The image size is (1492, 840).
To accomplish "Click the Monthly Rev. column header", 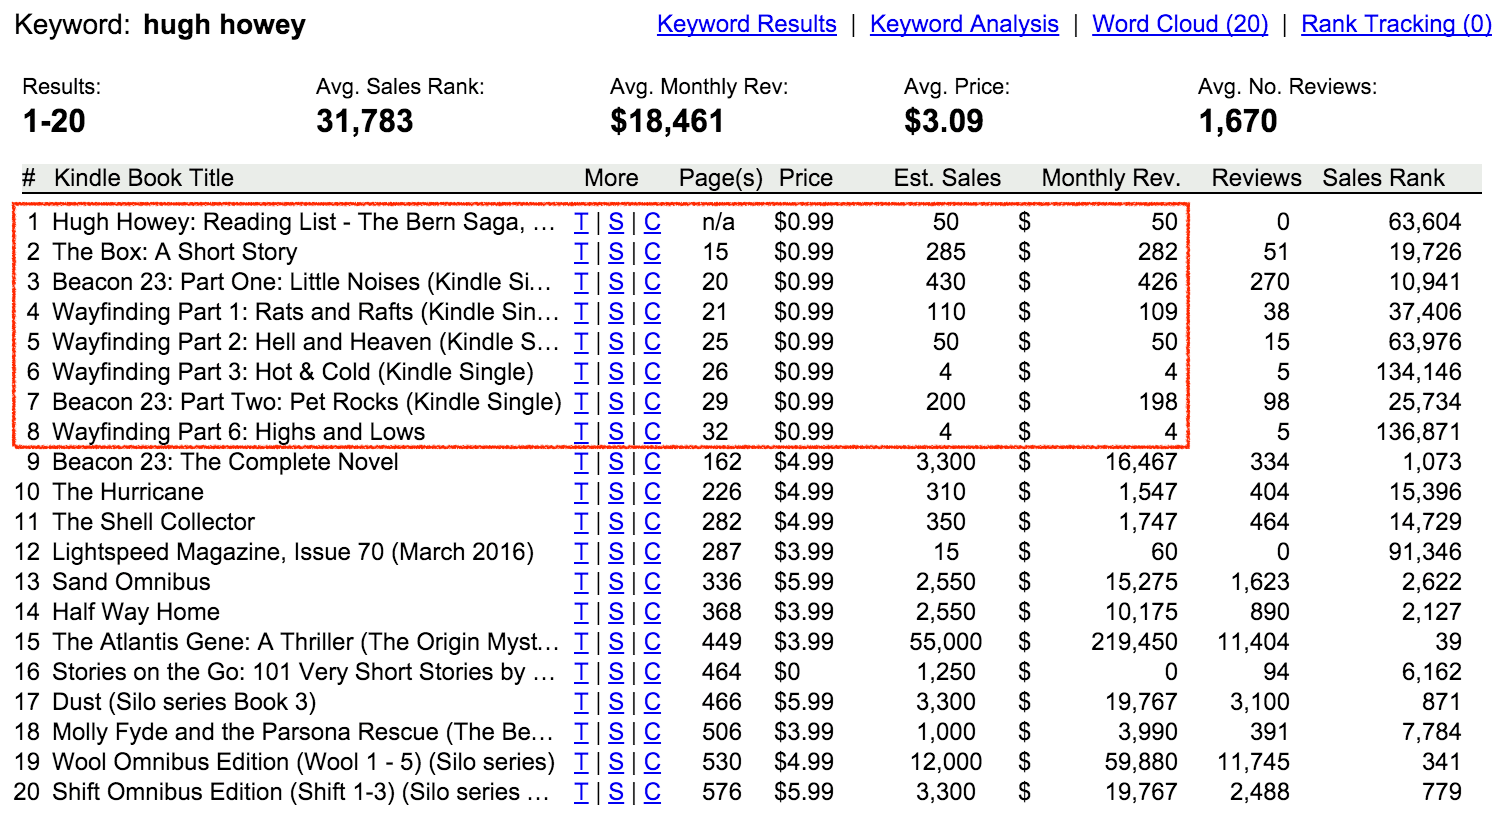I will click(1111, 178).
